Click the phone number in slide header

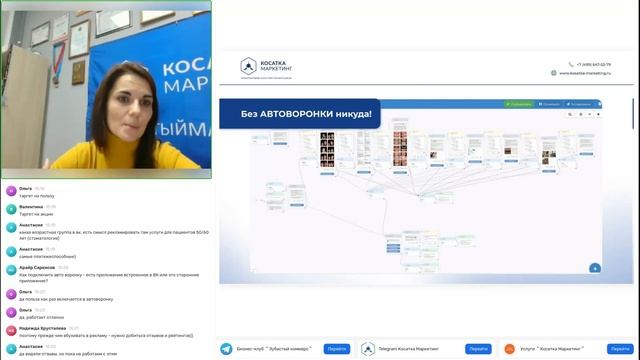593,64
